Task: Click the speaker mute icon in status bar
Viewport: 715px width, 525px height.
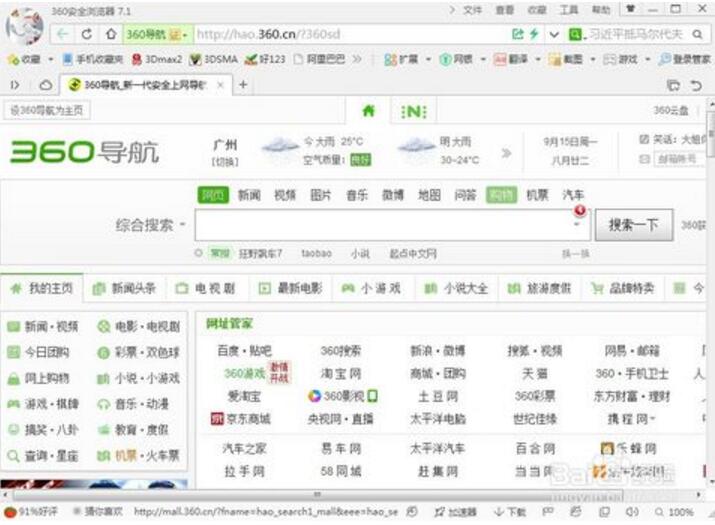Action: pos(632,512)
